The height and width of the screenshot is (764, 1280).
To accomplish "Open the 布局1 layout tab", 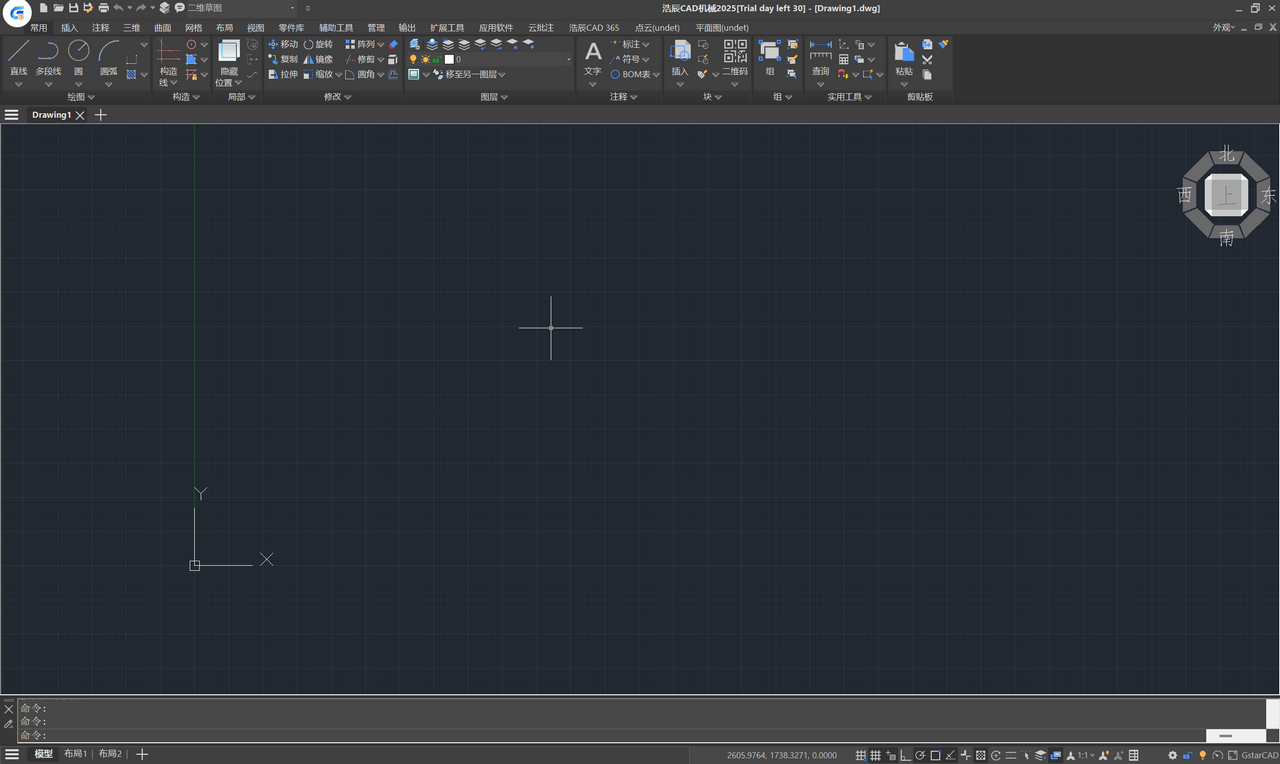I will pyautogui.click(x=75, y=754).
